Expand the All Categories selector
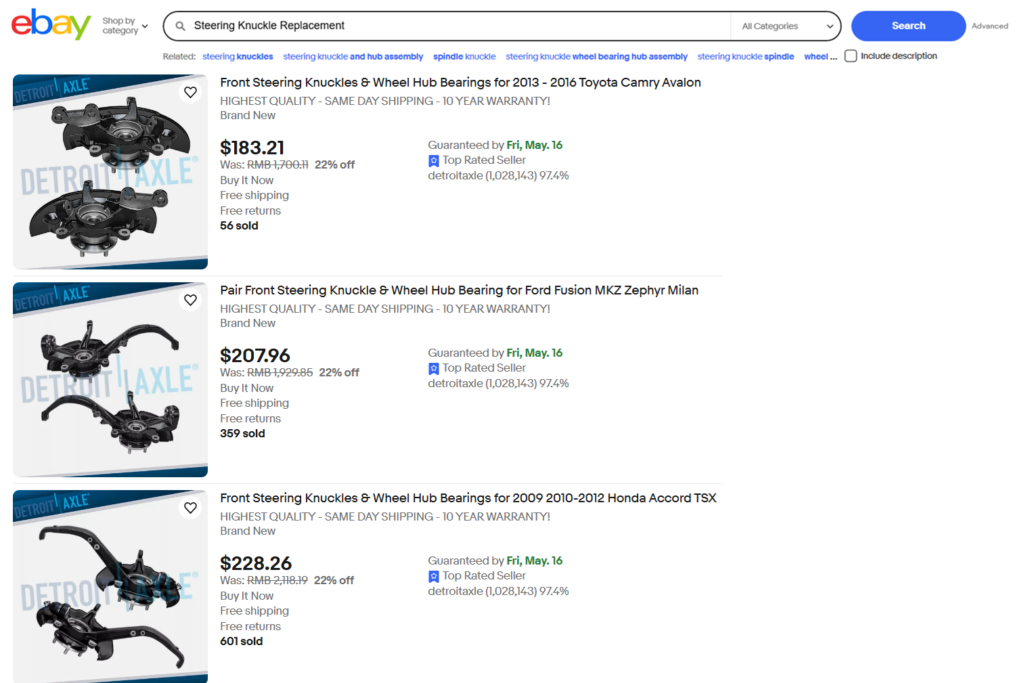1024x683 pixels. click(786, 26)
